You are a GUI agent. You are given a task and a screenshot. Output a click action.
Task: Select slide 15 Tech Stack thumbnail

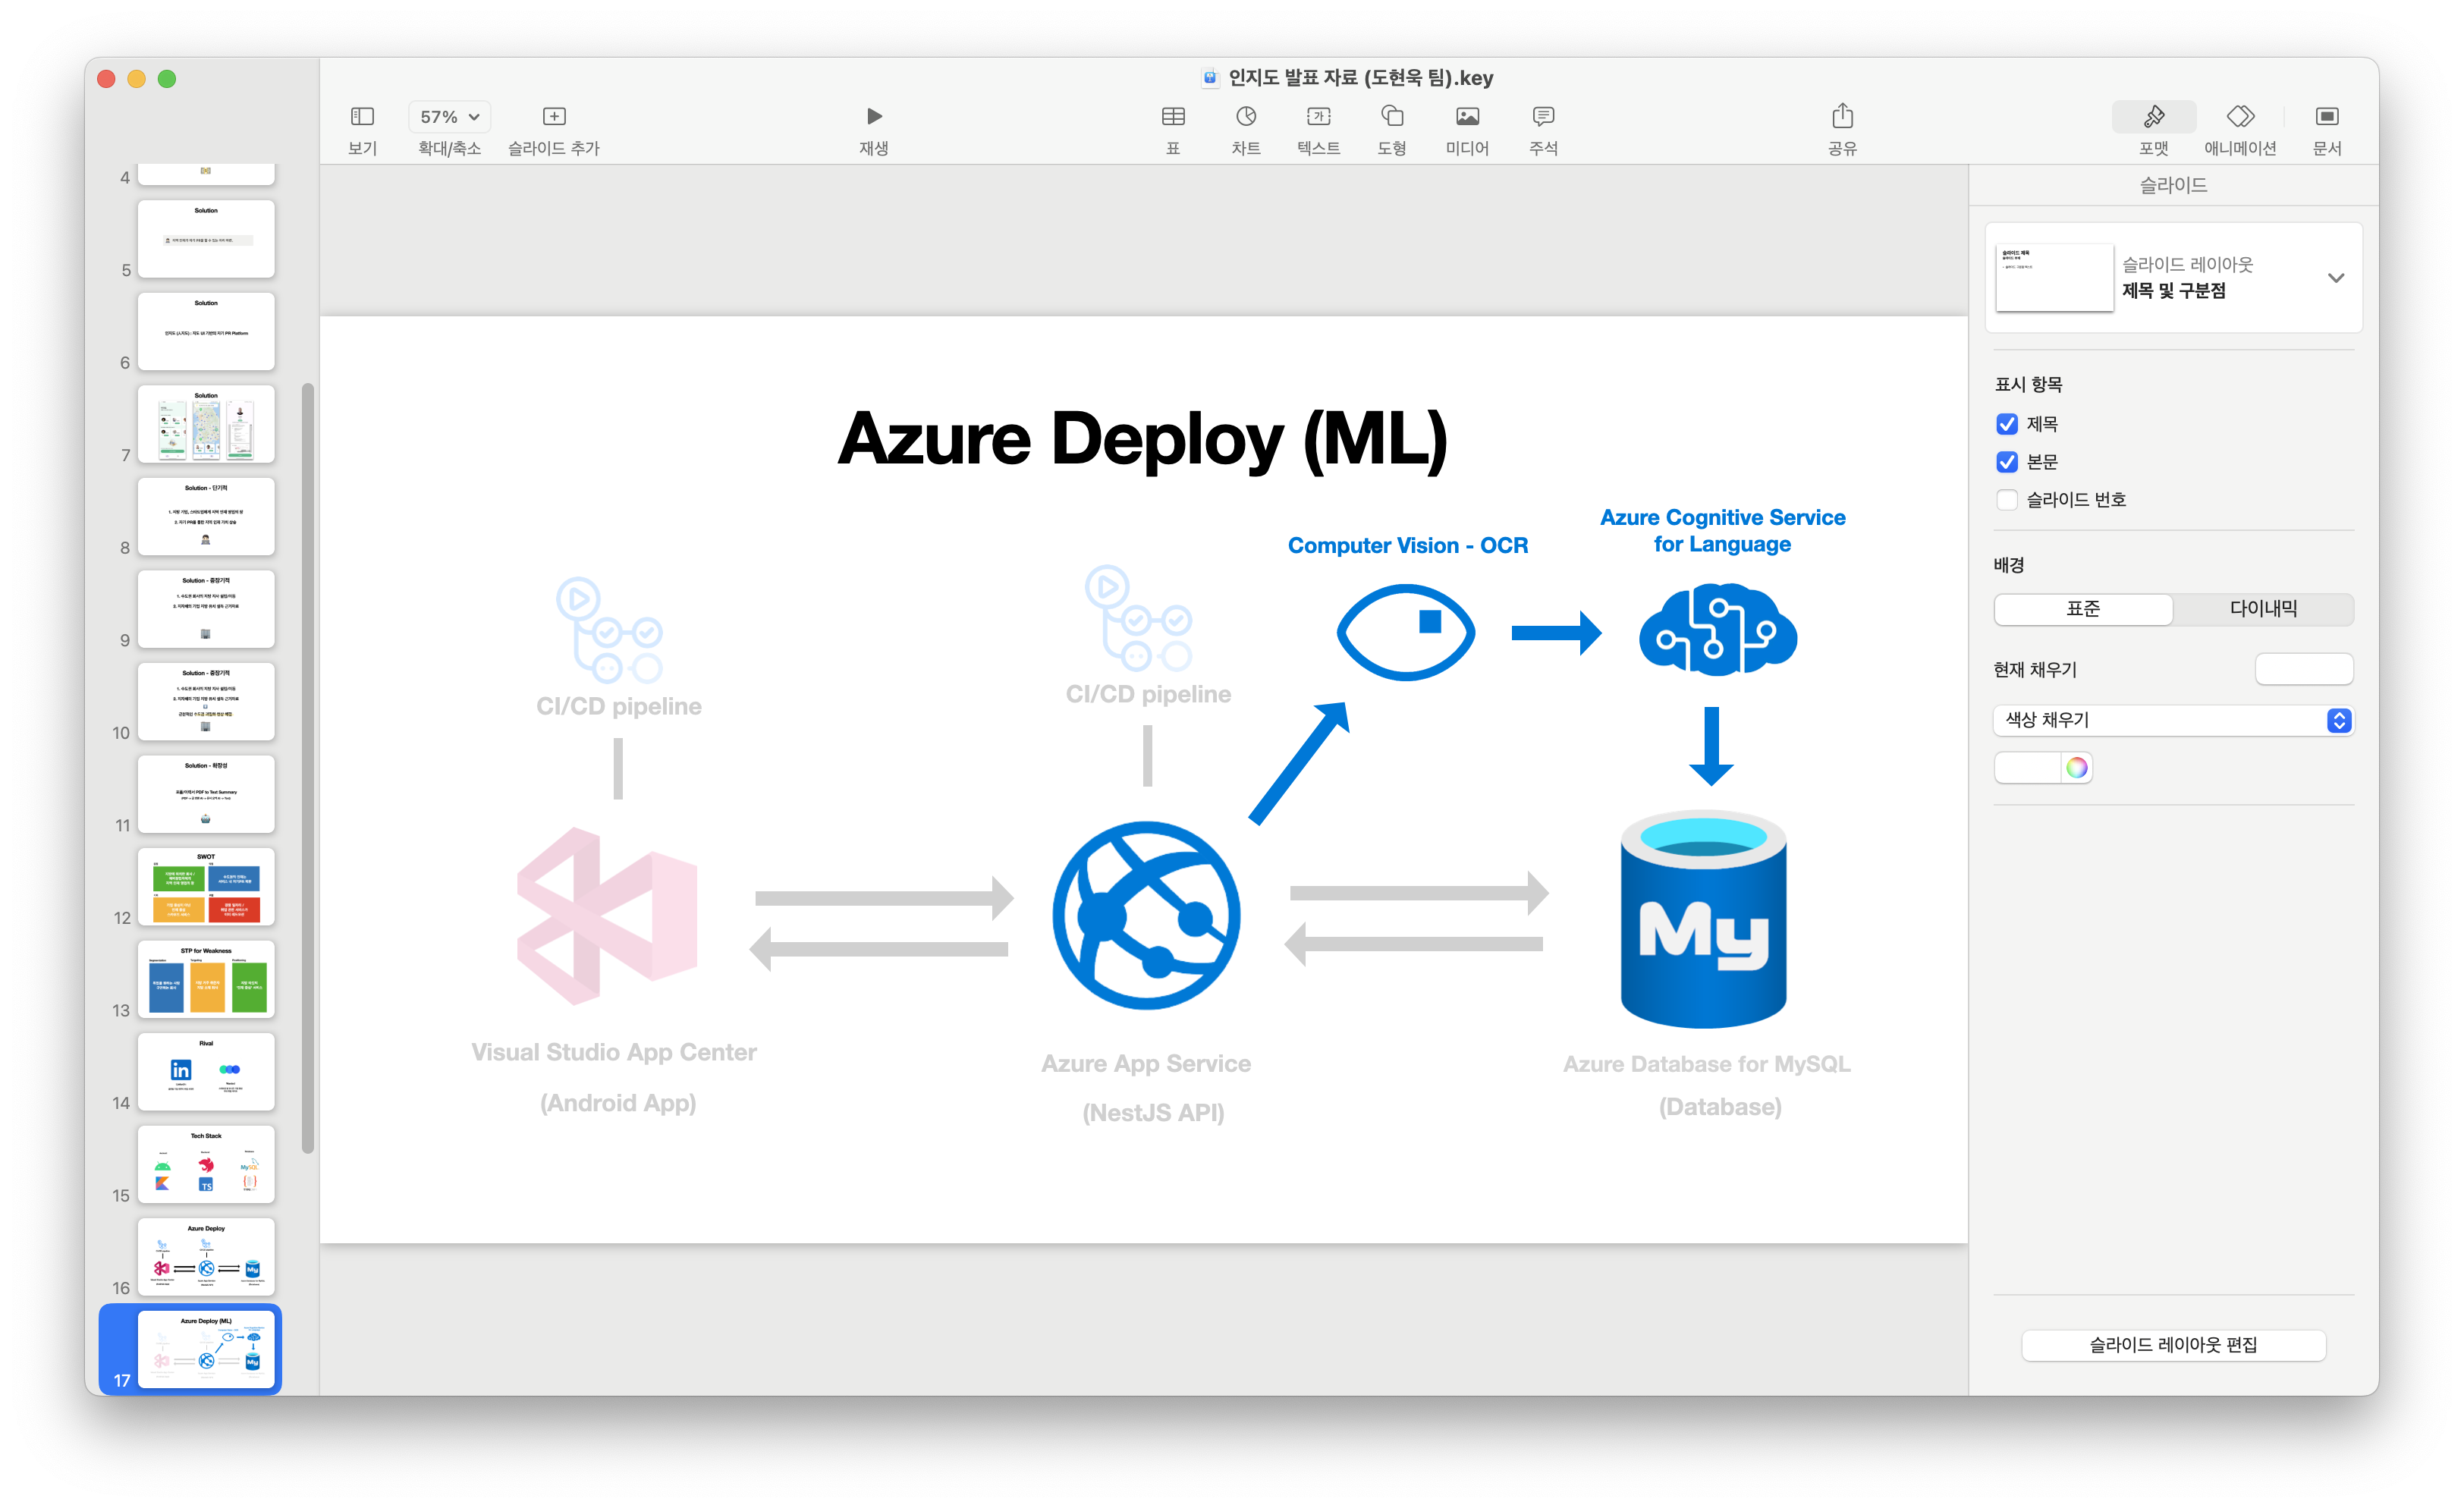coord(206,1164)
